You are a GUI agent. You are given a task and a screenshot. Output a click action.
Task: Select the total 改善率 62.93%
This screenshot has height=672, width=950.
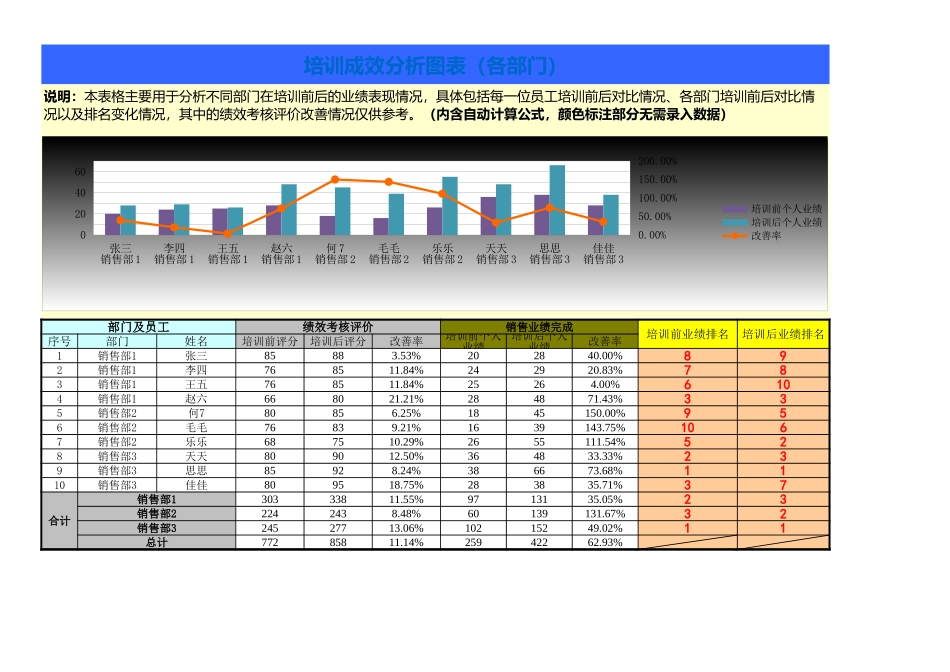click(x=605, y=543)
